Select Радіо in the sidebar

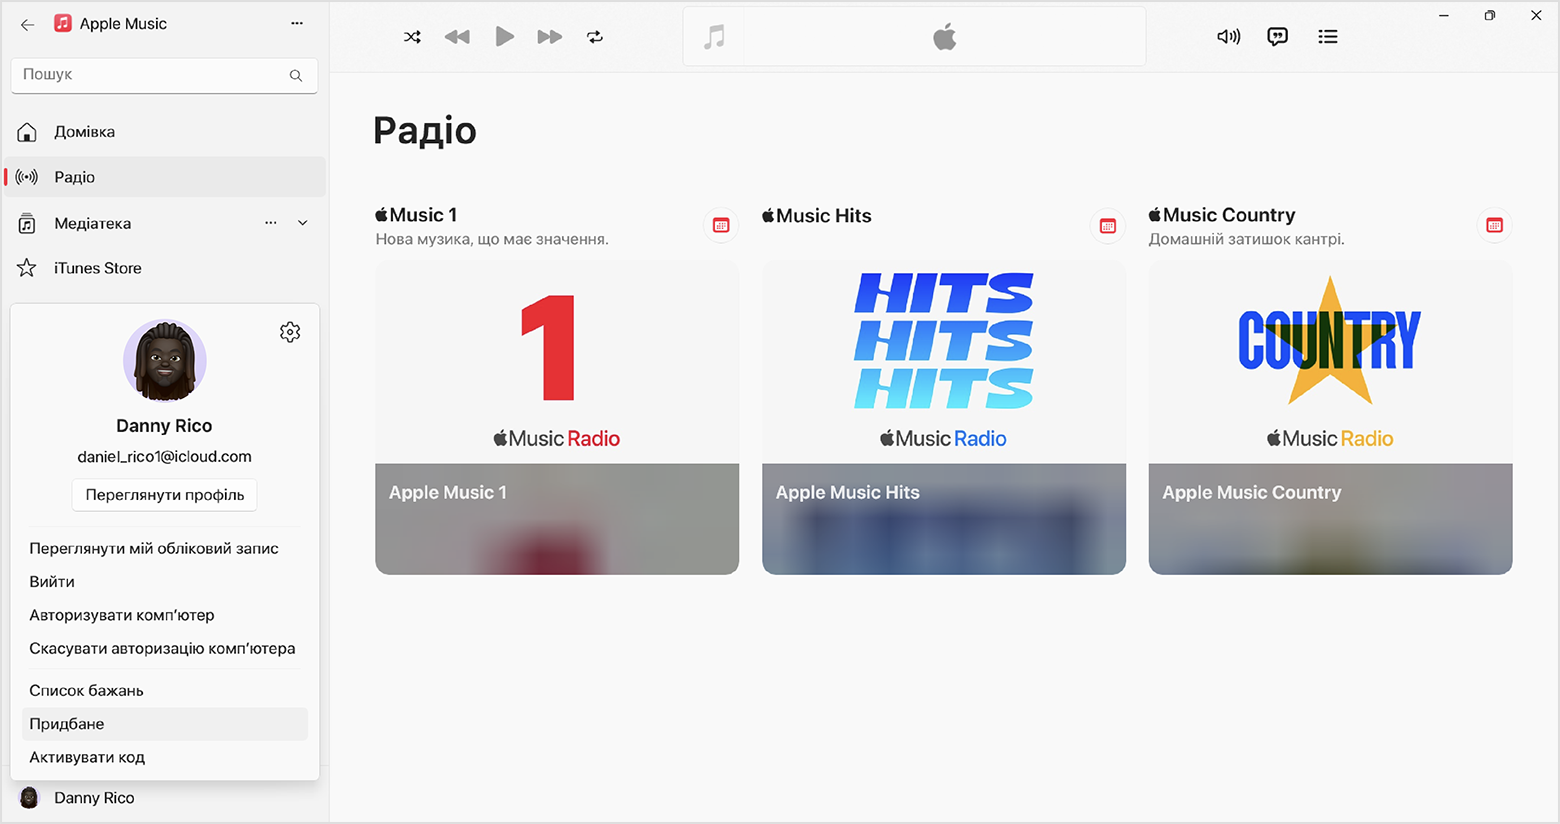(x=165, y=177)
